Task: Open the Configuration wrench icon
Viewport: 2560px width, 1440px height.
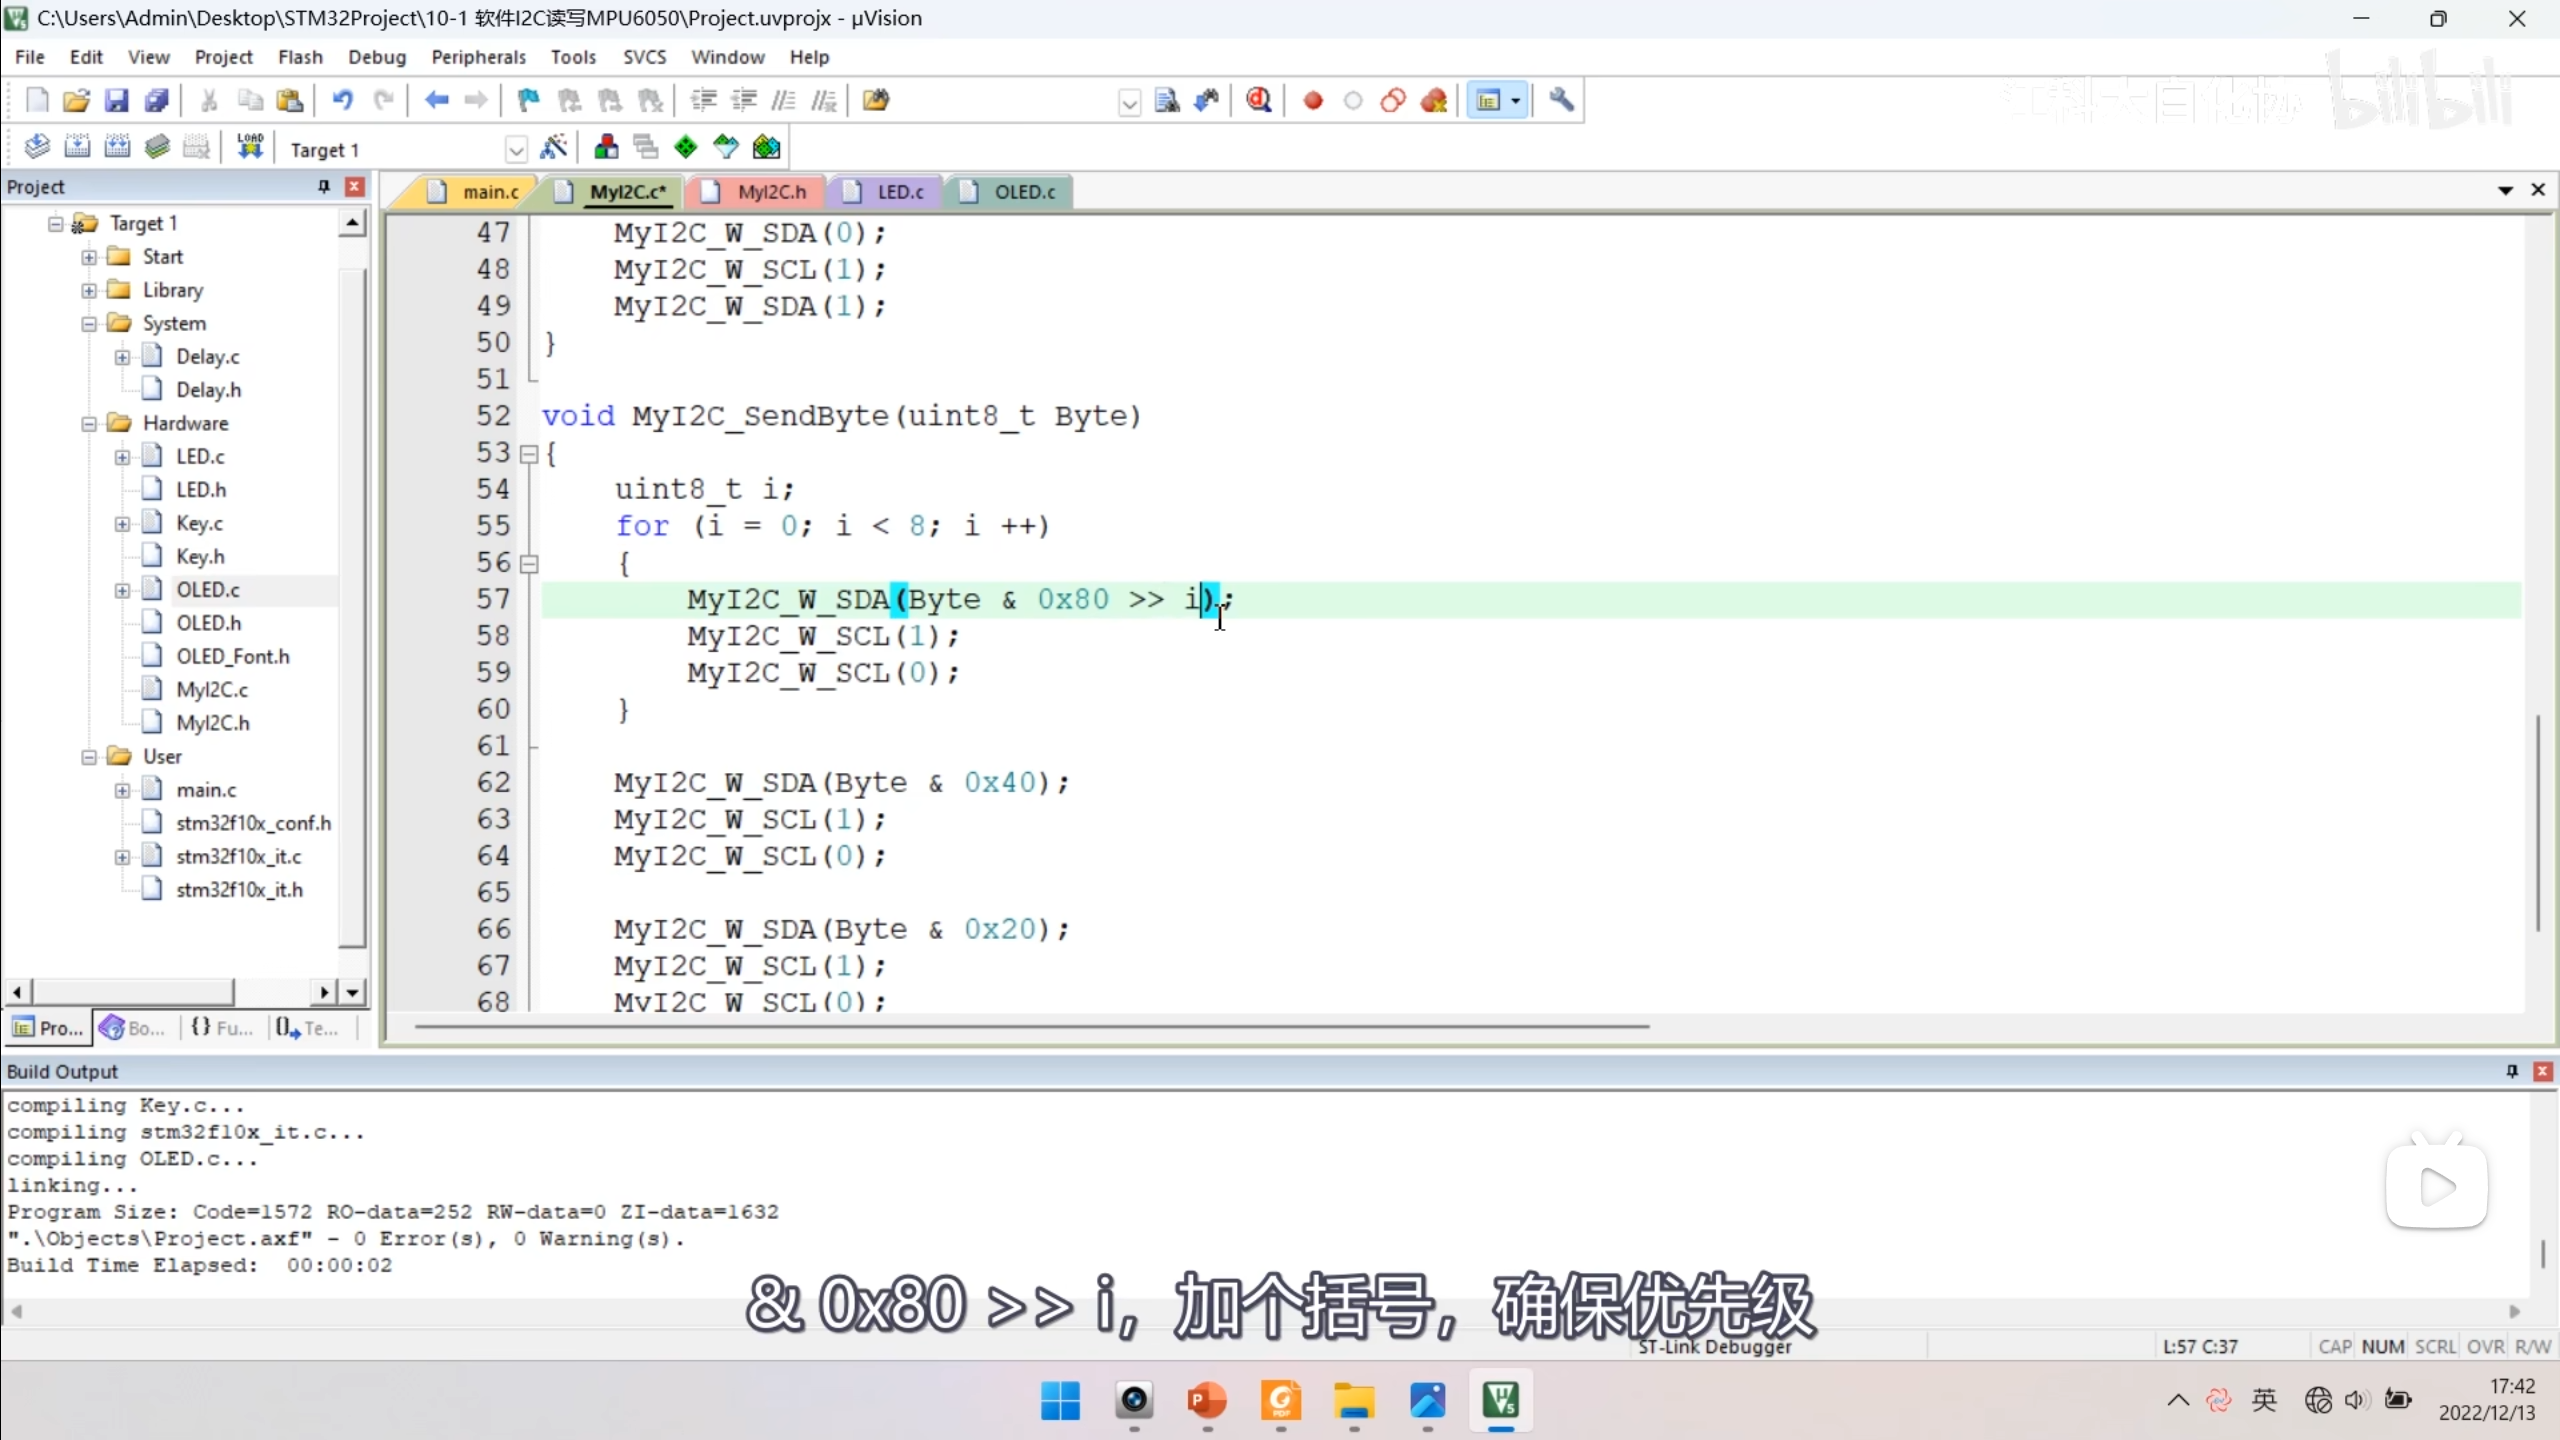Action: click(x=1561, y=100)
